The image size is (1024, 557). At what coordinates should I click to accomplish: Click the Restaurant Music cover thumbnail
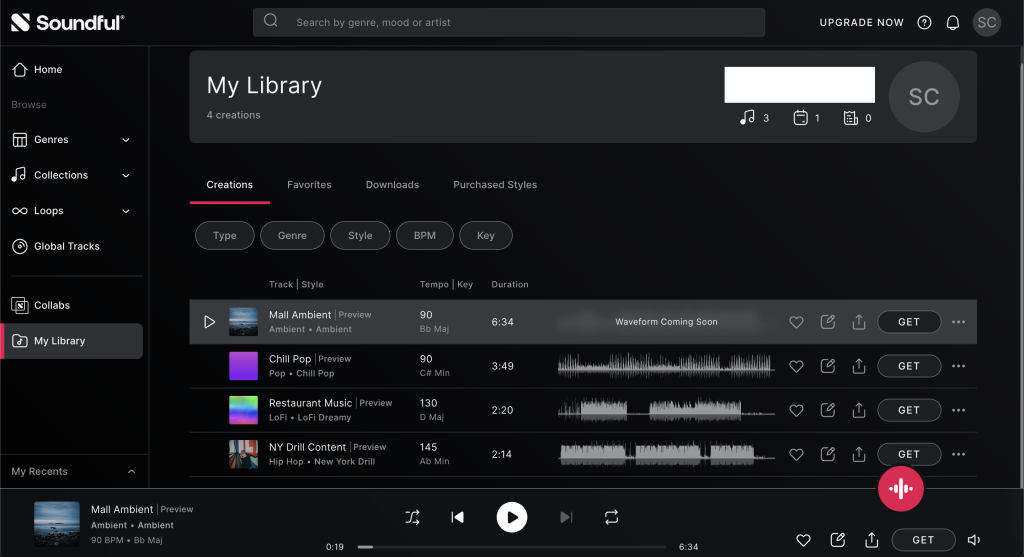click(x=243, y=410)
